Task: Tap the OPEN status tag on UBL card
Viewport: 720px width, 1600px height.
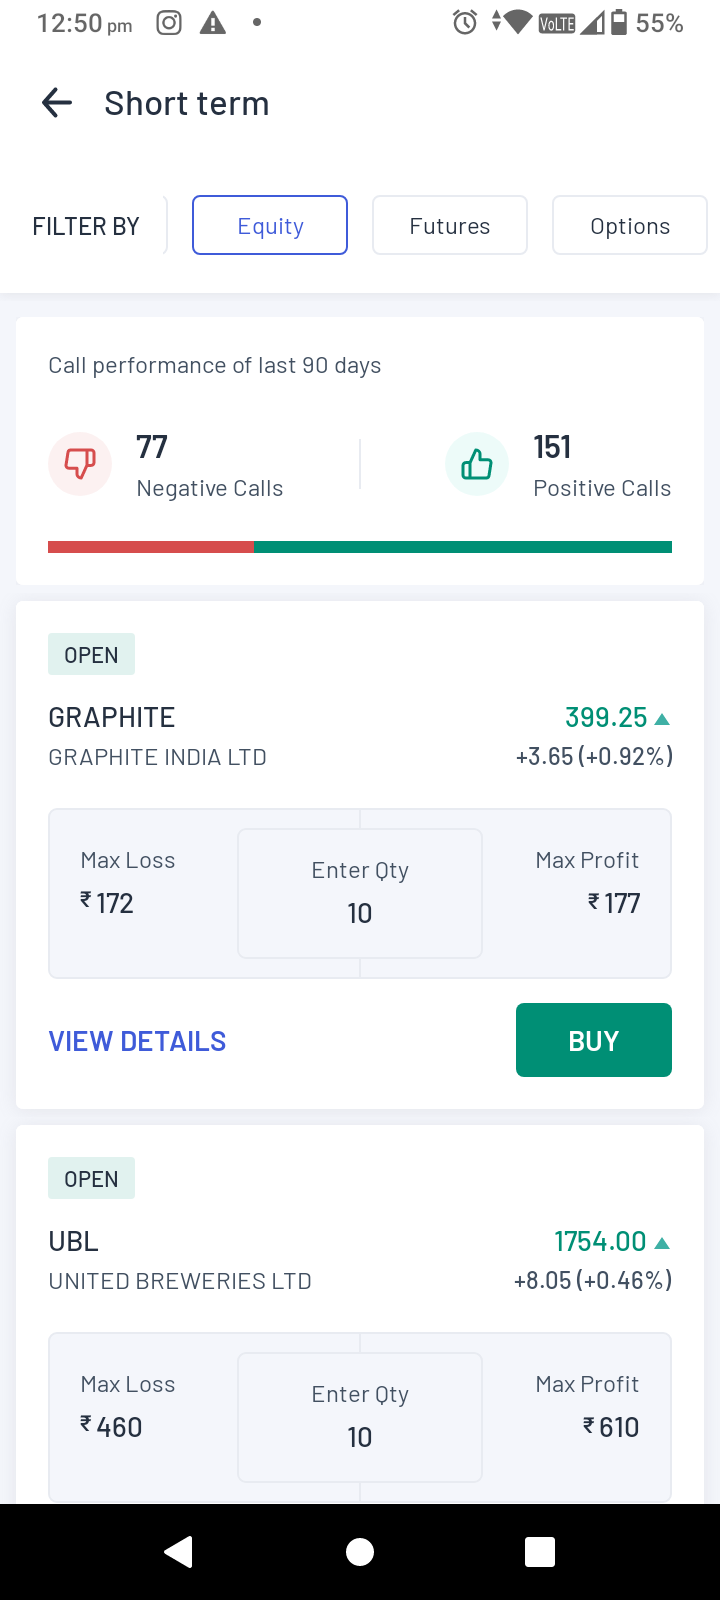Action: (91, 1179)
